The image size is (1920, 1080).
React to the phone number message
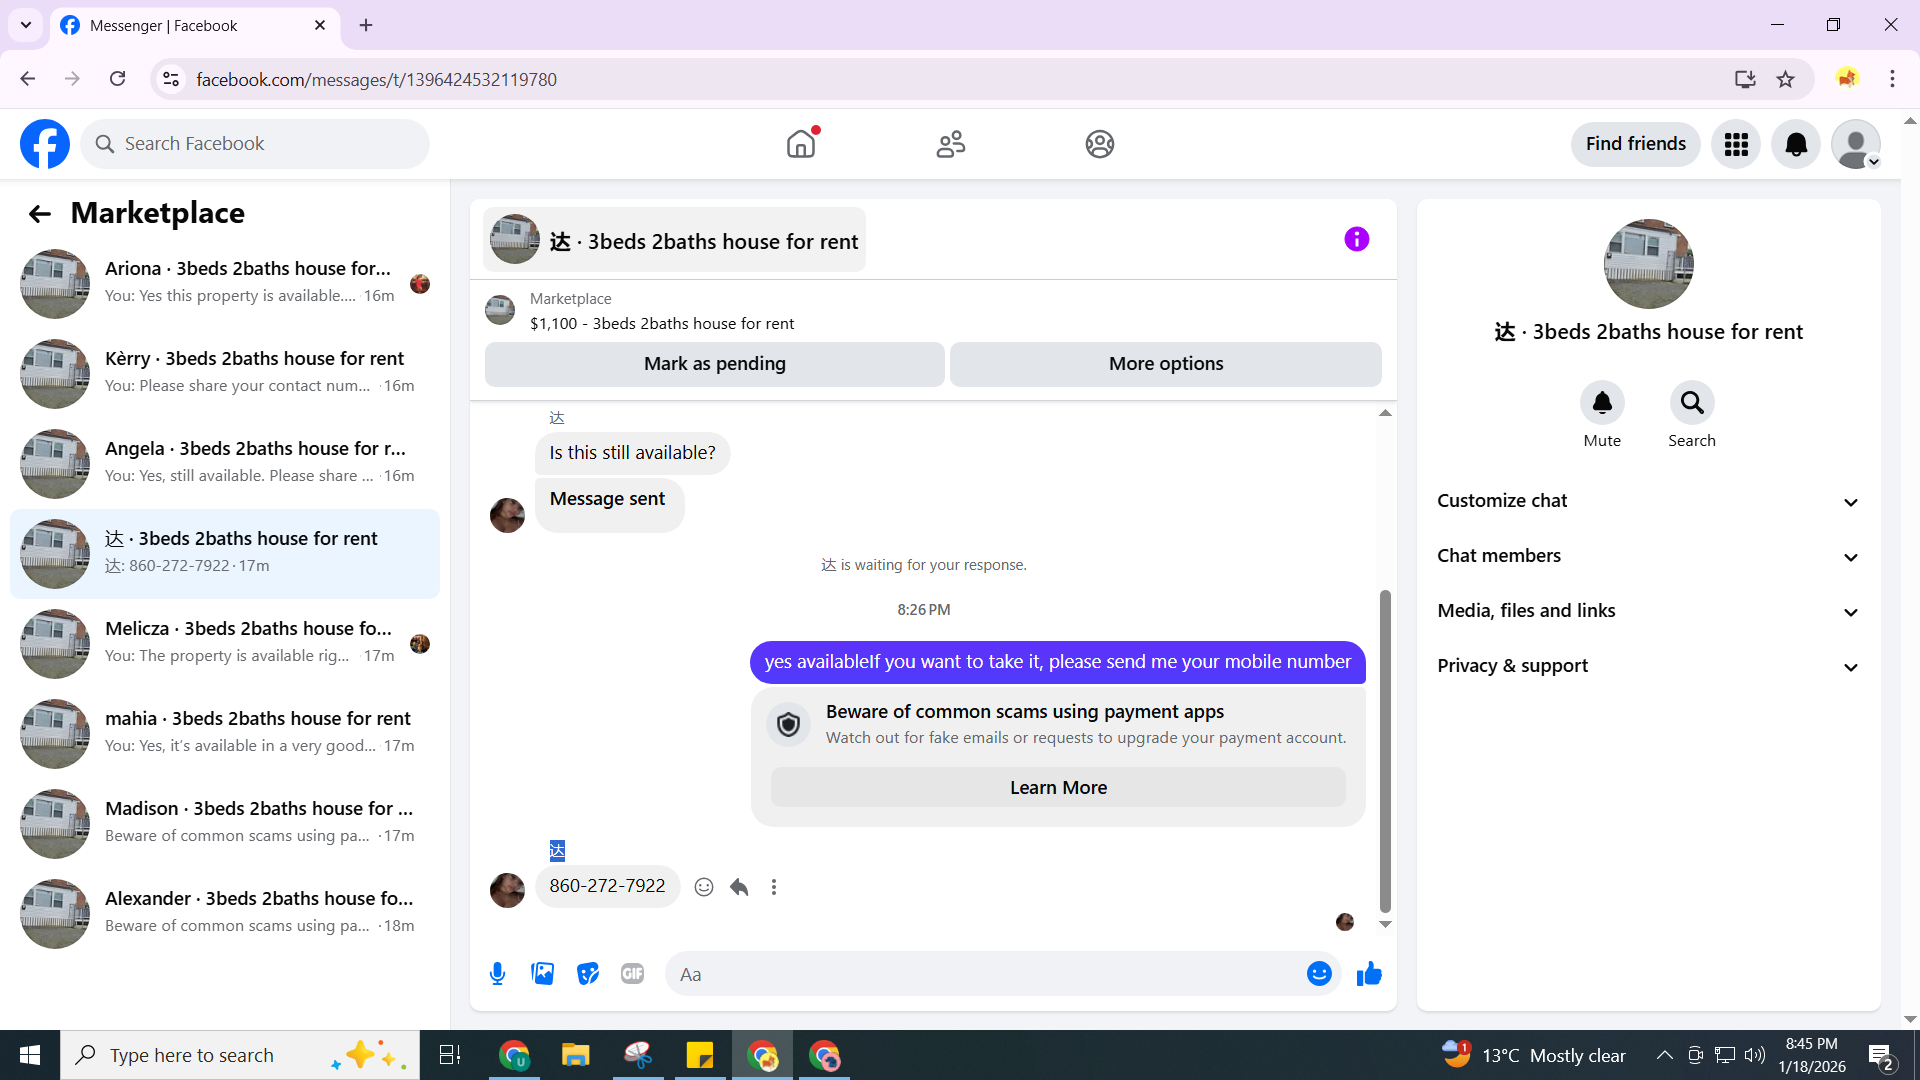(704, 887)
